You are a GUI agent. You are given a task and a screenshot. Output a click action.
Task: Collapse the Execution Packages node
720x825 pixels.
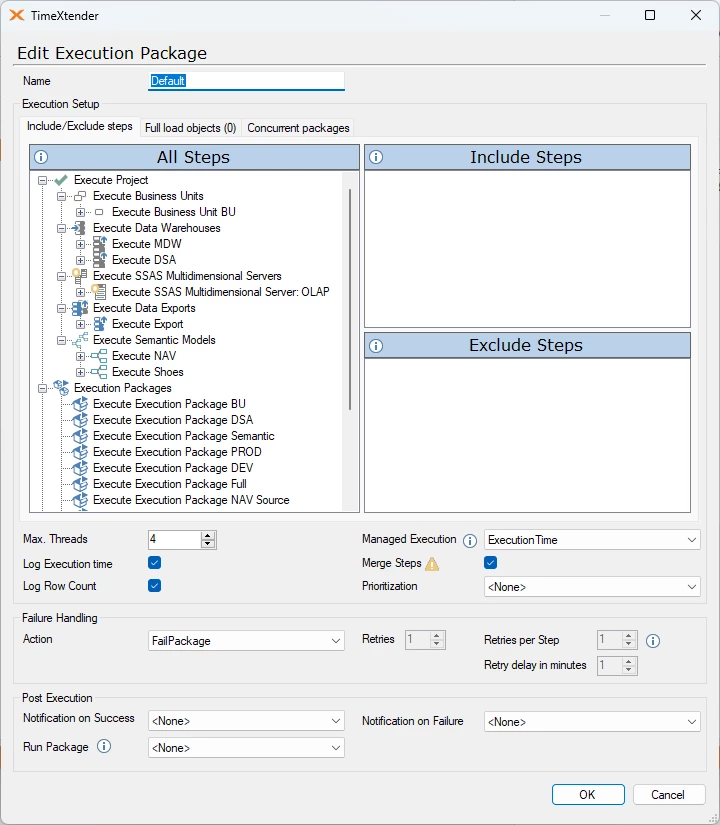[42, 388]
